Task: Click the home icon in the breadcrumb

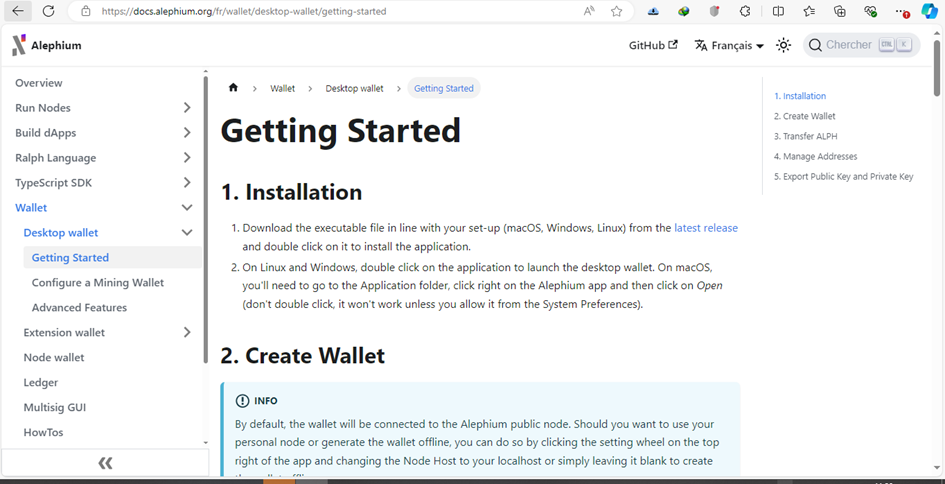Action: click(233, 88)
